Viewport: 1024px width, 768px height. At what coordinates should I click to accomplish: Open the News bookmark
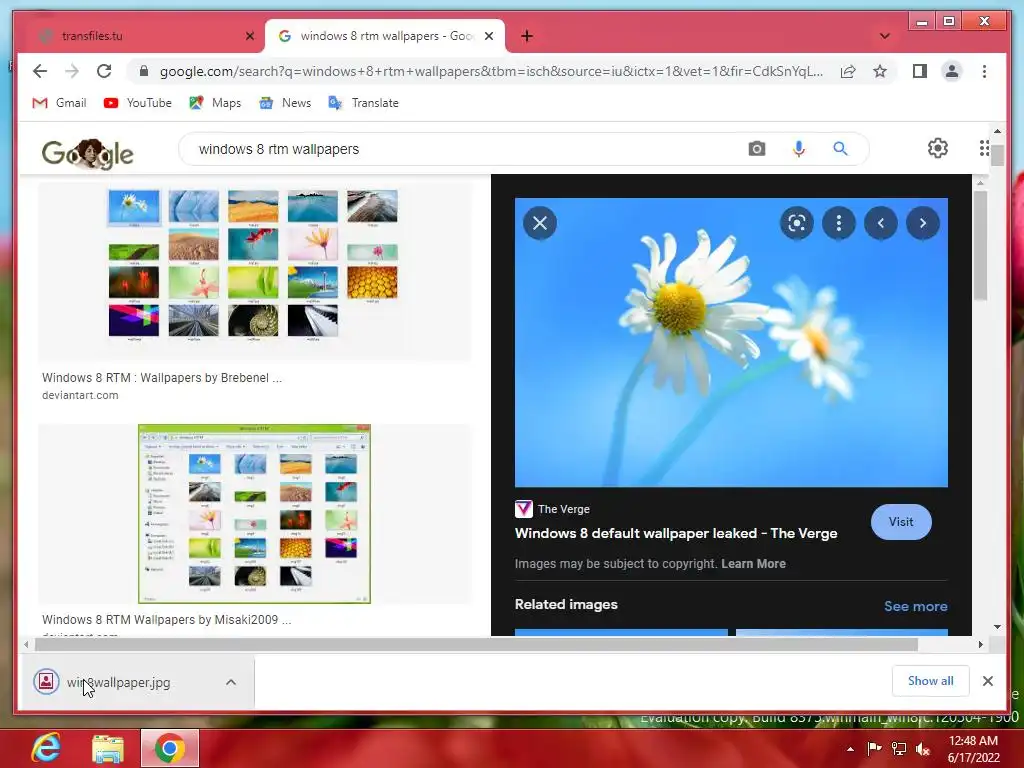click(x=285, y=103)
